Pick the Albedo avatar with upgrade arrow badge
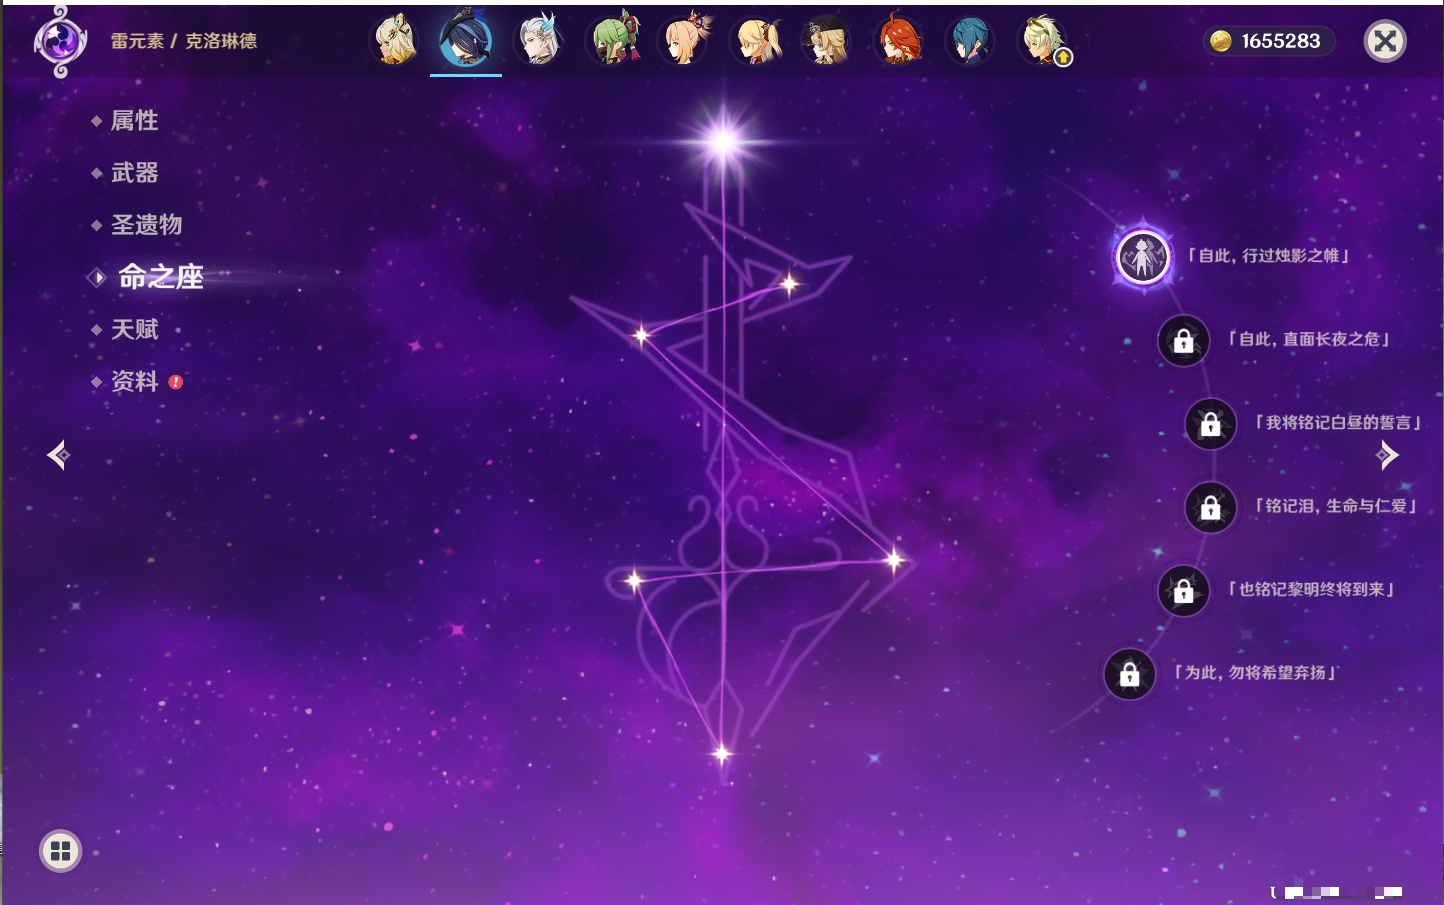1444x905 pixels. tap(1043, 41)
